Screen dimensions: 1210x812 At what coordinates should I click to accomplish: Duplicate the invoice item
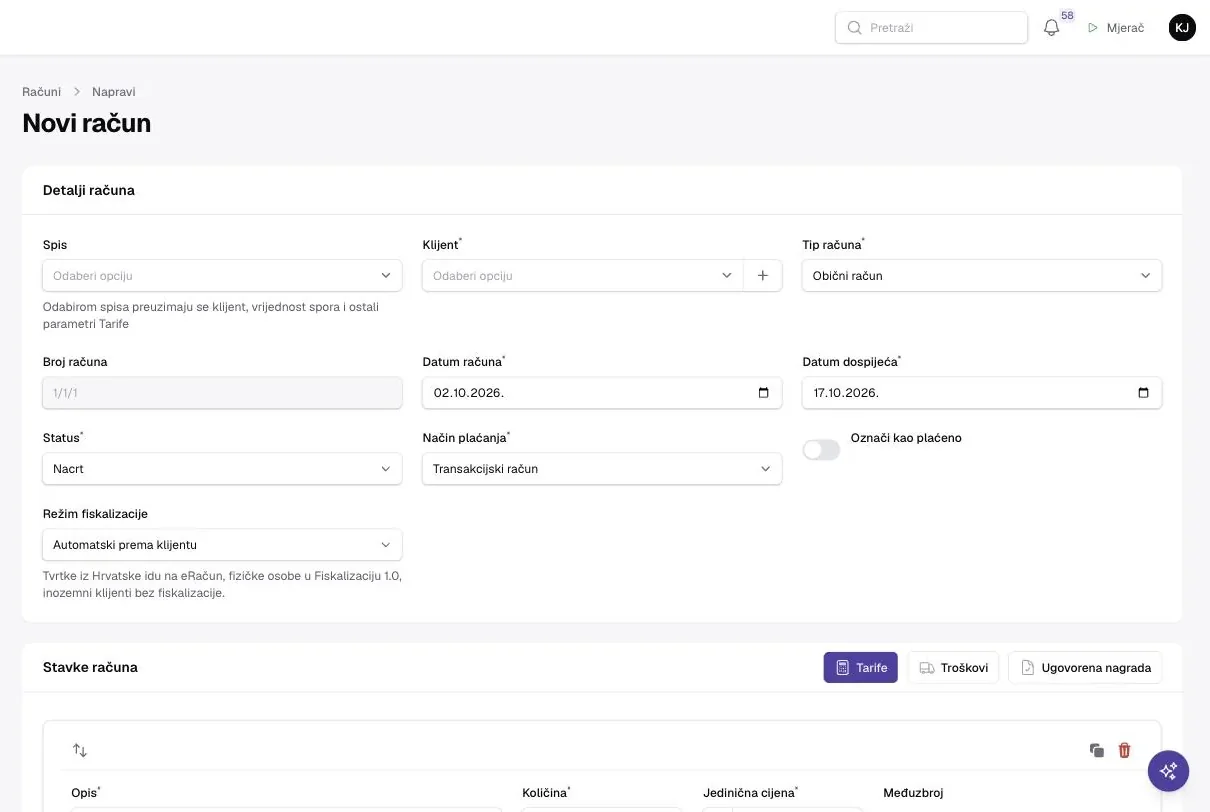(1097, 750)
